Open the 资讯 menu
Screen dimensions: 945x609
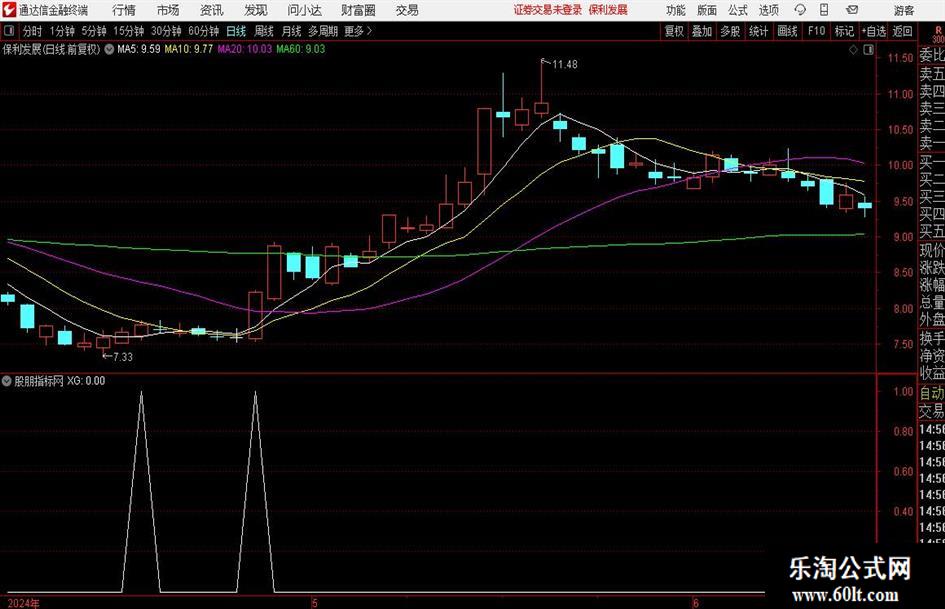(212, 10)
